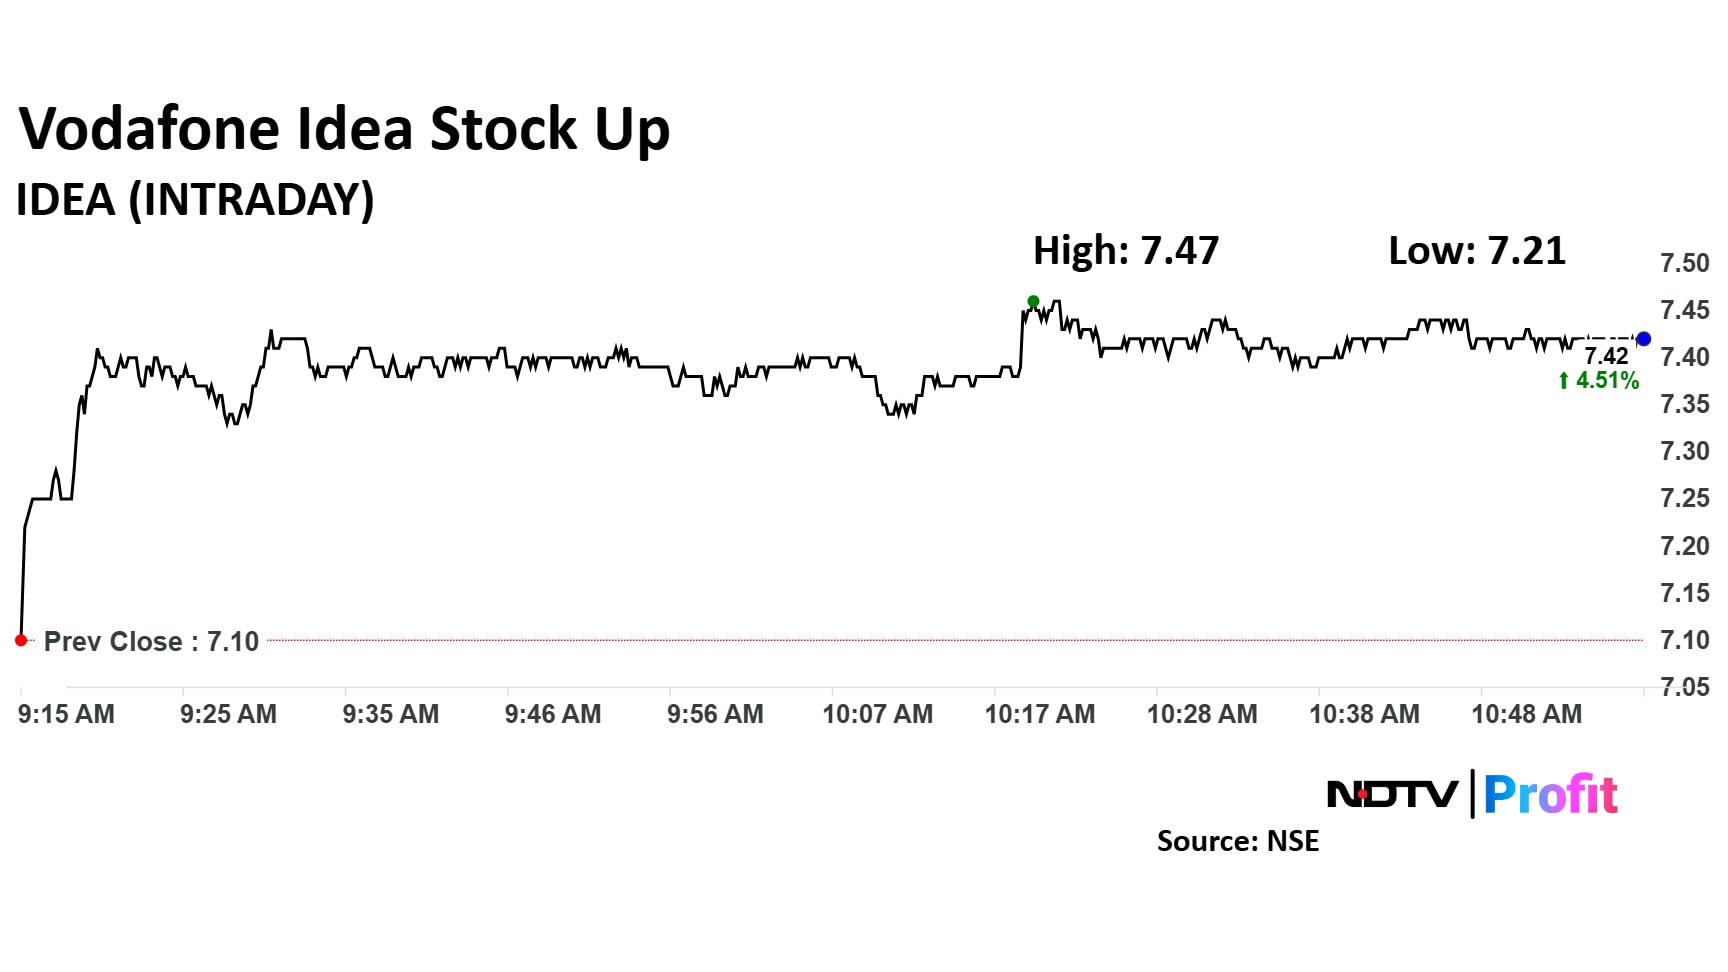Click the 7.25 price axis label

pyautogui.click(x=1685, y=498)
